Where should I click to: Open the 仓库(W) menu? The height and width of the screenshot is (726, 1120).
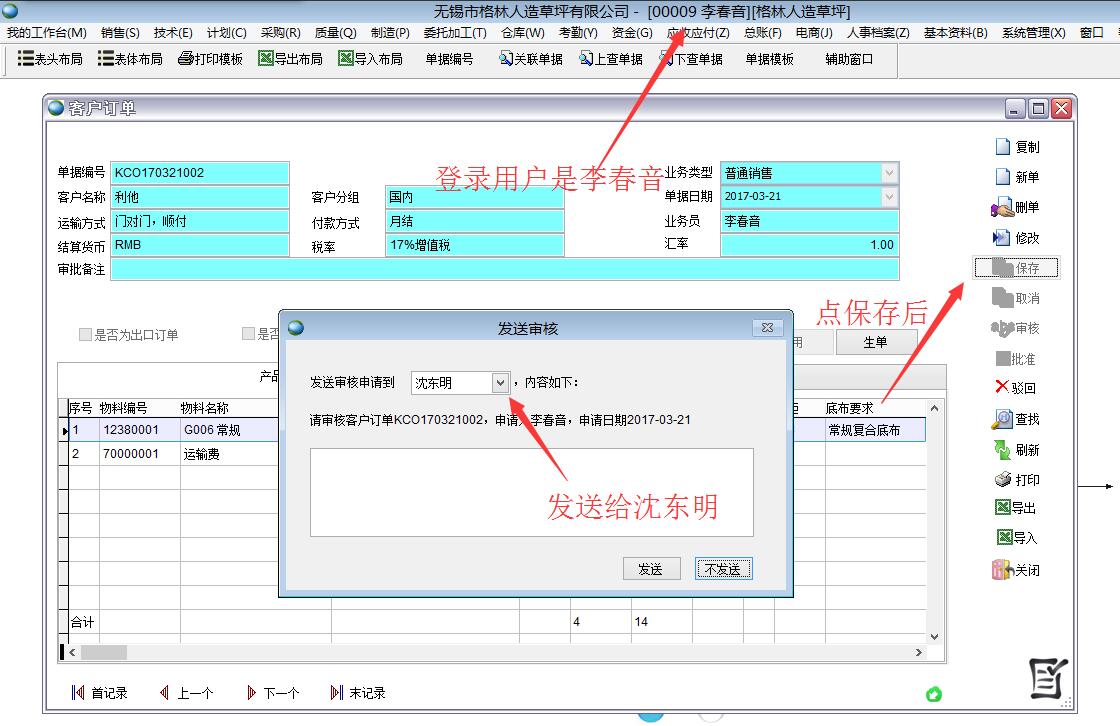click(x=522, y=33)
